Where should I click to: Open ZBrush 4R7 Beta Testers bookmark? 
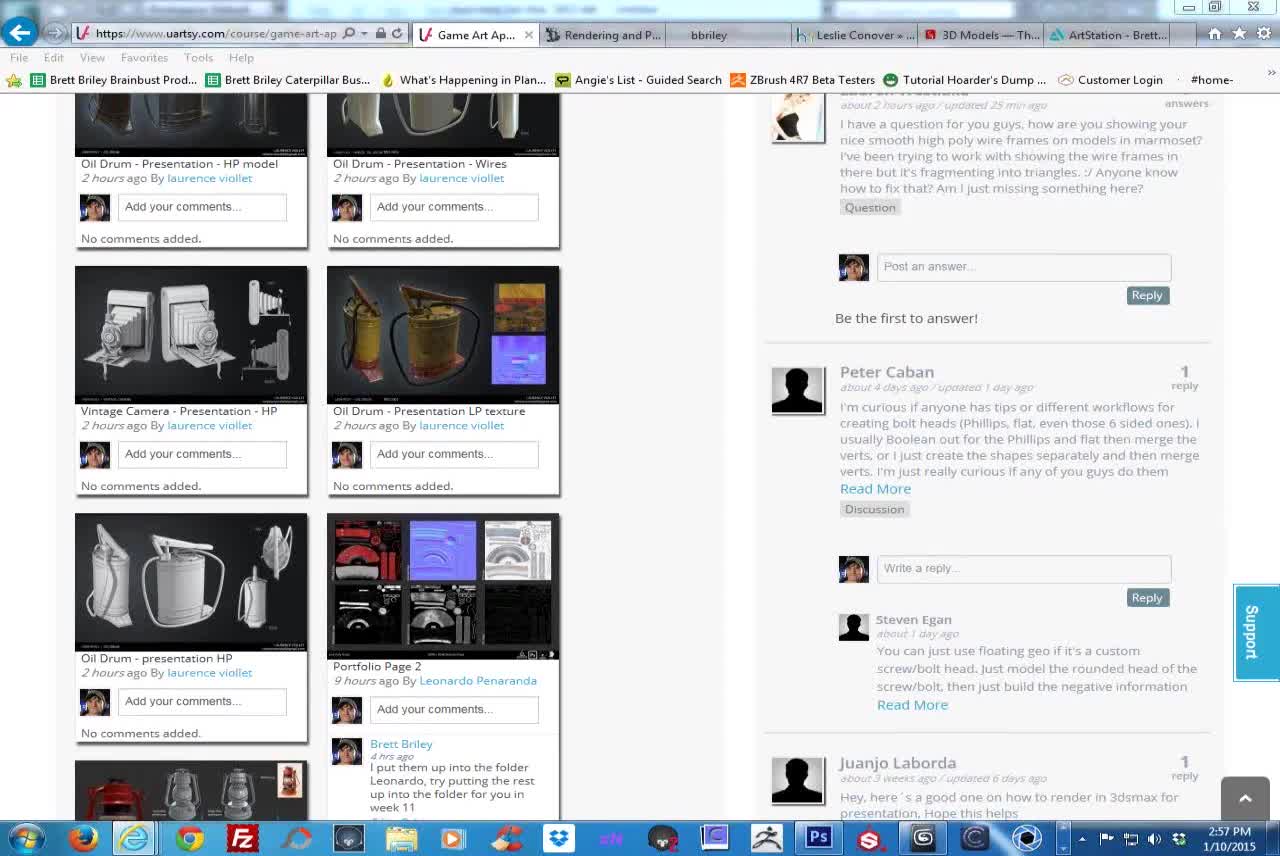(802, 80)
